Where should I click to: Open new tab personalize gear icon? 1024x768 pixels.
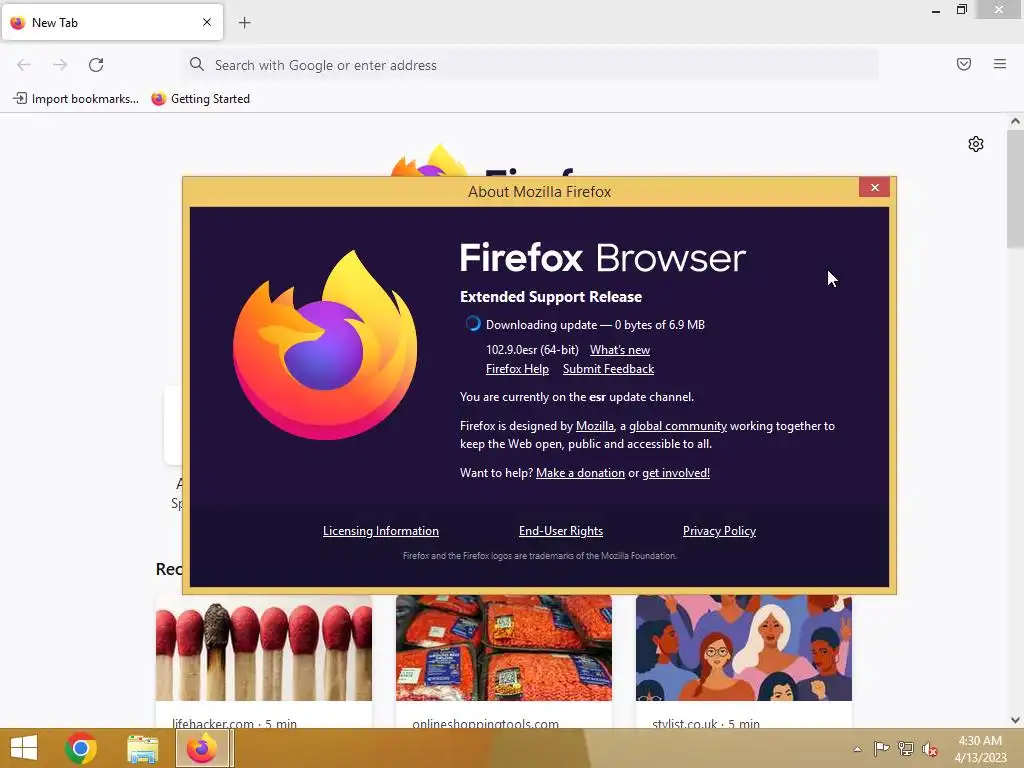pos(976,144)
